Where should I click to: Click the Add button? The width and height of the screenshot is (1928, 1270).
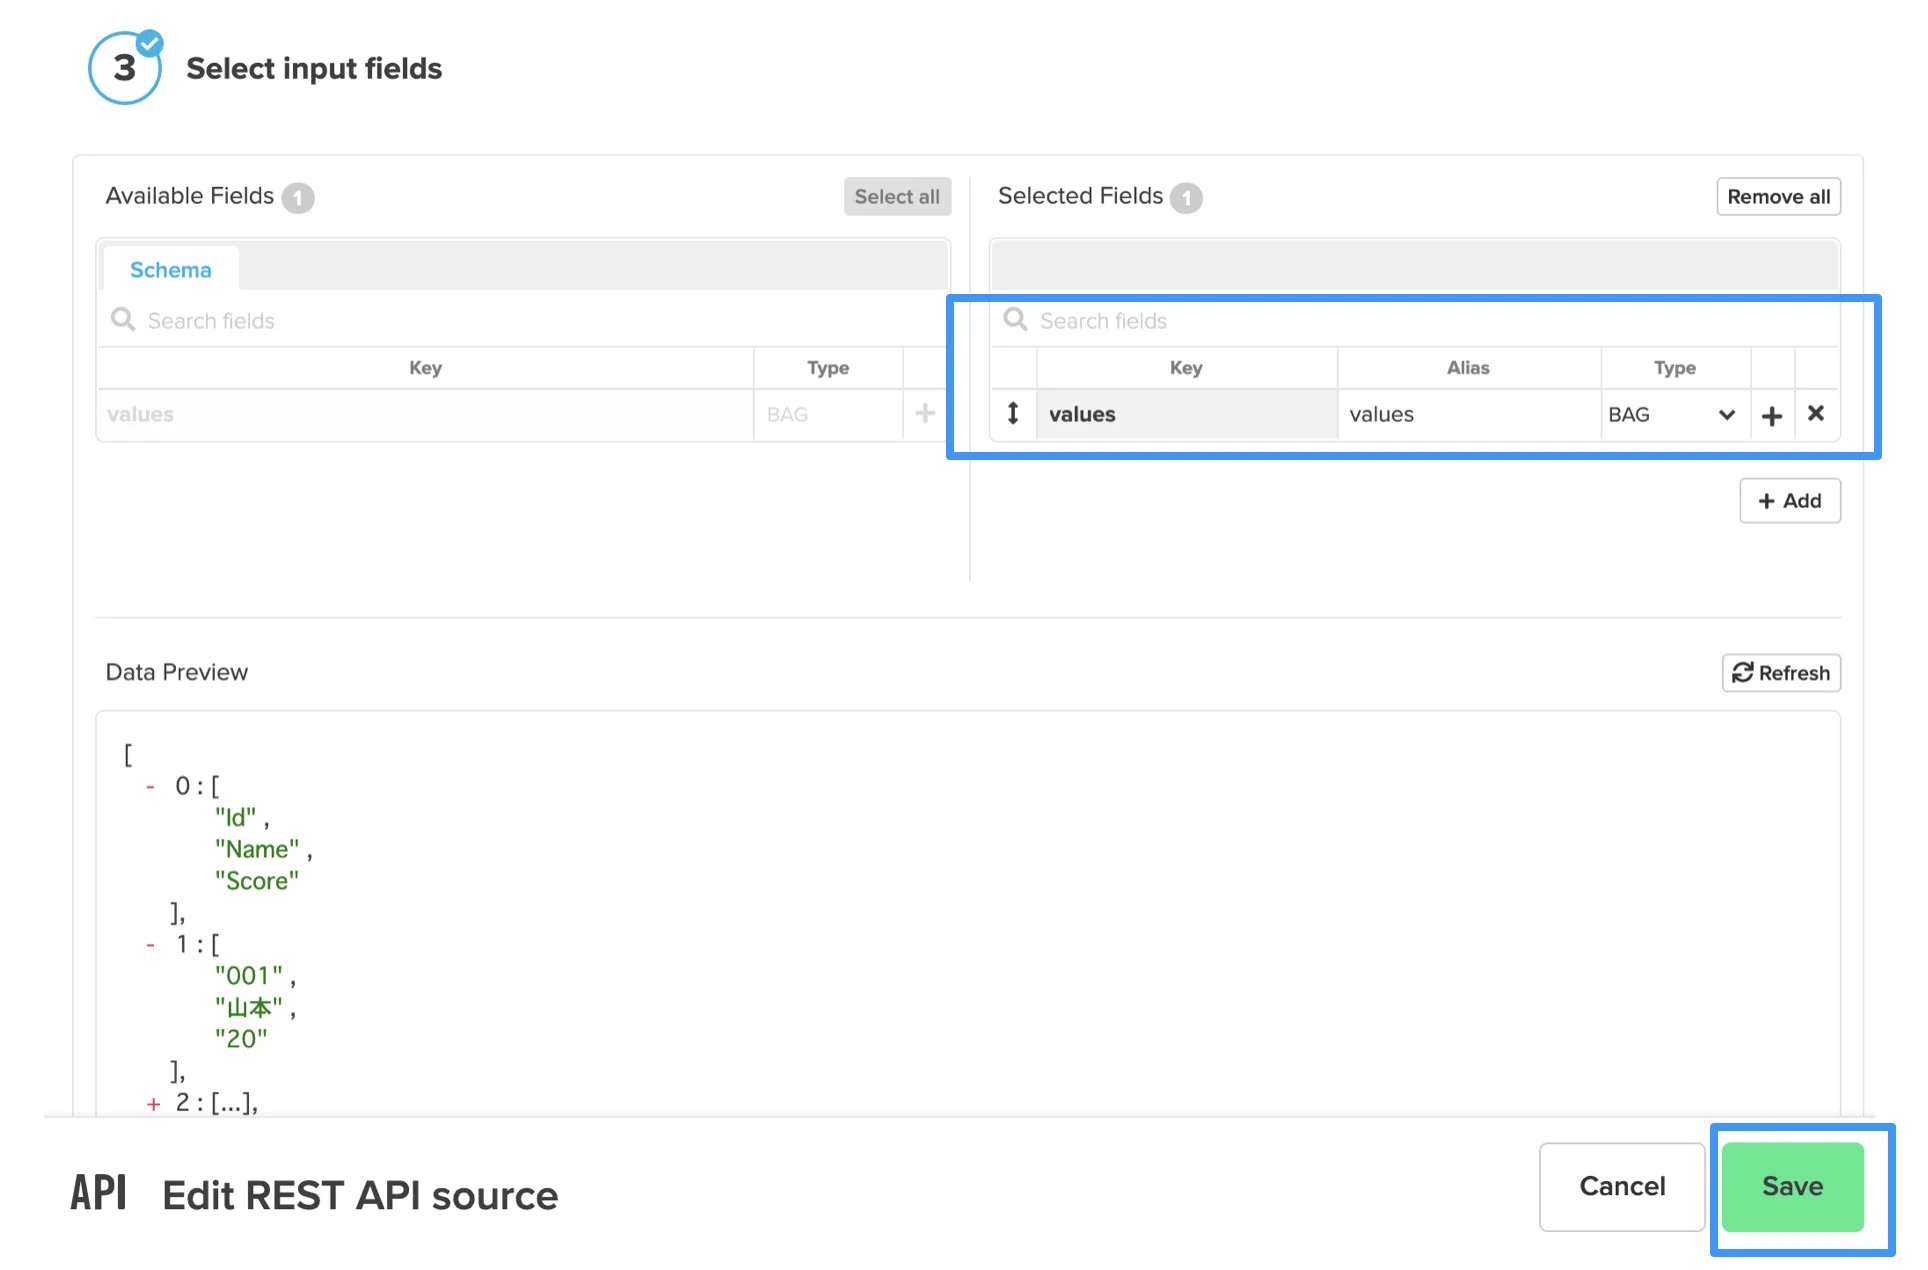[1789, 500]
